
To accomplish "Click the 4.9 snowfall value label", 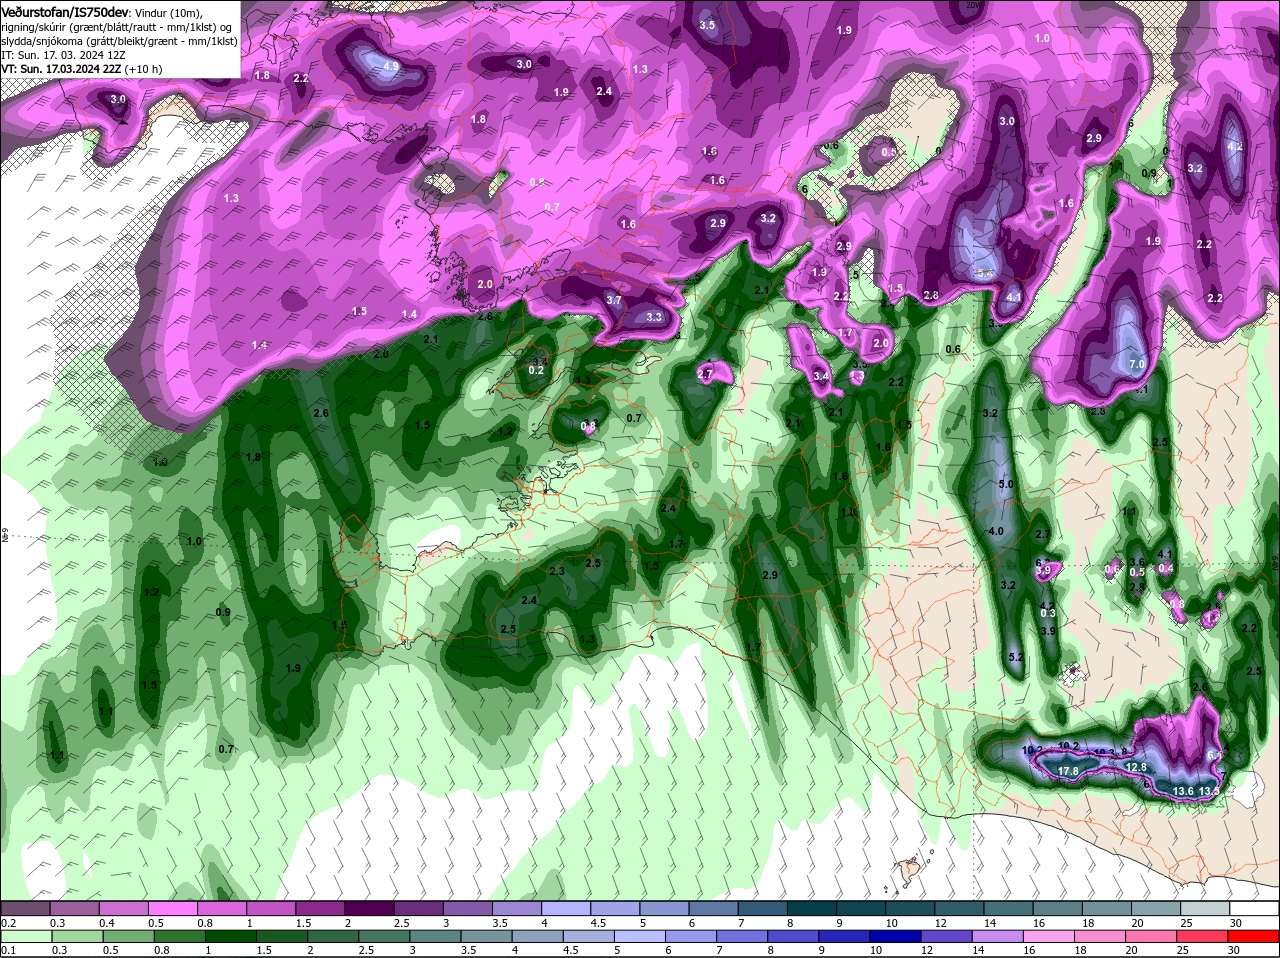I will coord(391,66).
